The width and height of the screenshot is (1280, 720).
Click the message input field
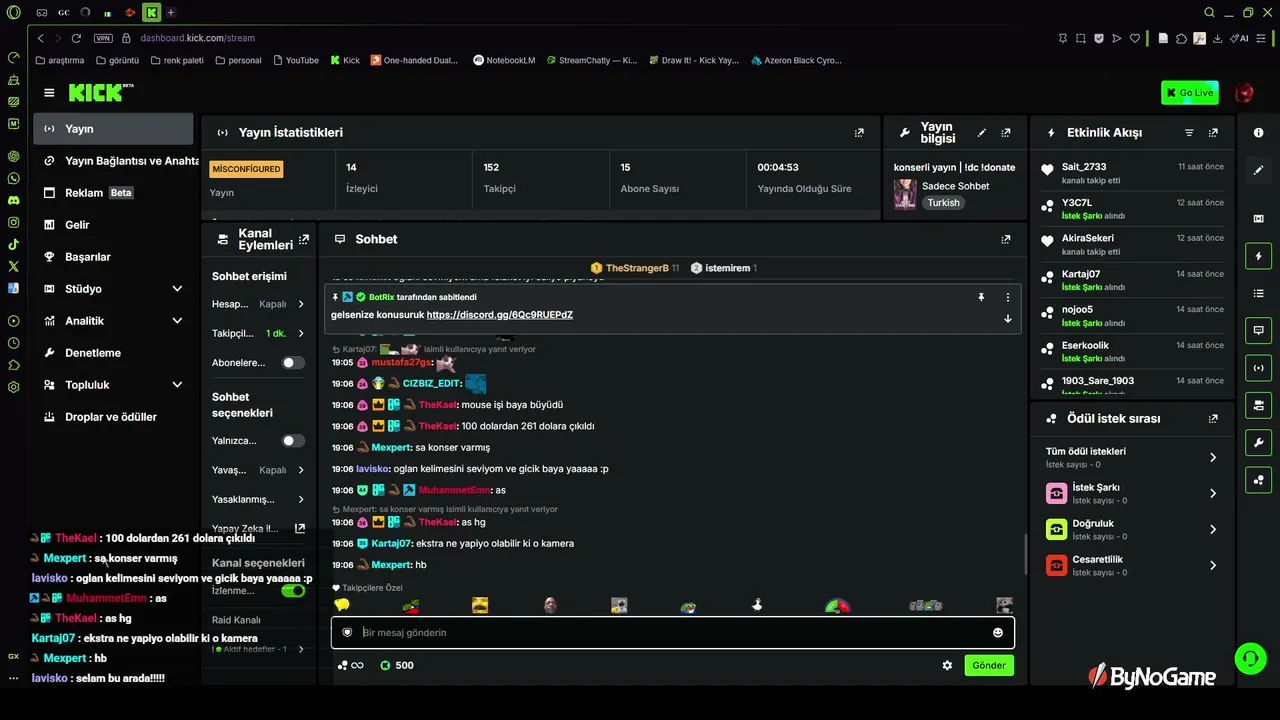pos(673,632)
